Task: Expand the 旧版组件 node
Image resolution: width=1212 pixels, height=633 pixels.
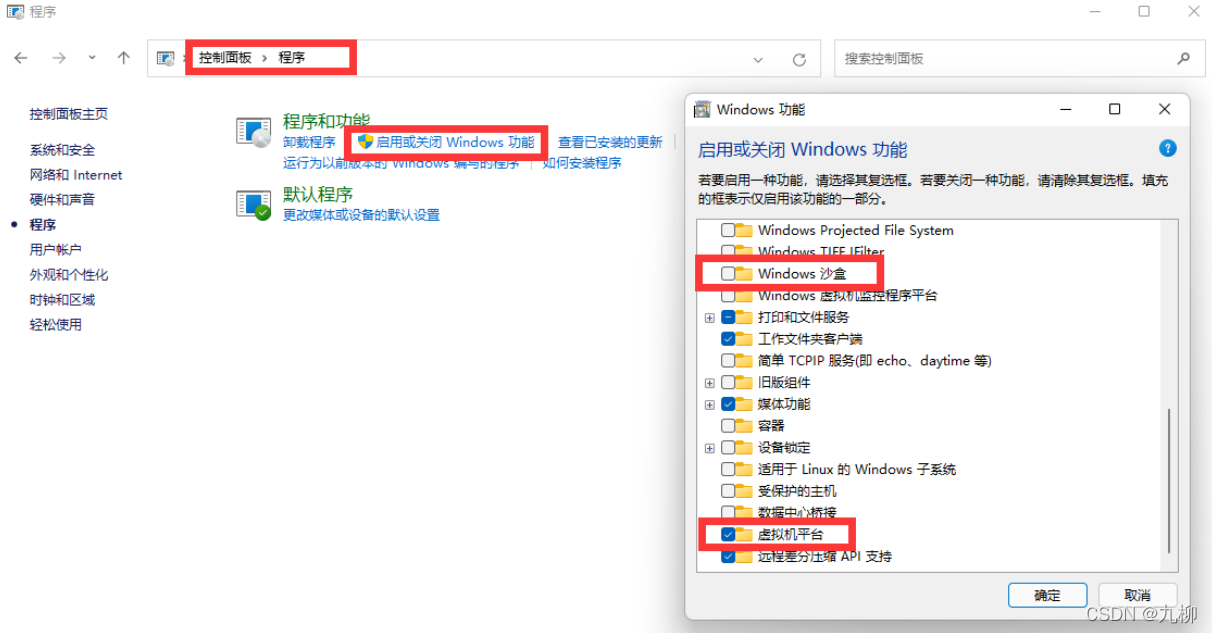Action: point(710,382)
